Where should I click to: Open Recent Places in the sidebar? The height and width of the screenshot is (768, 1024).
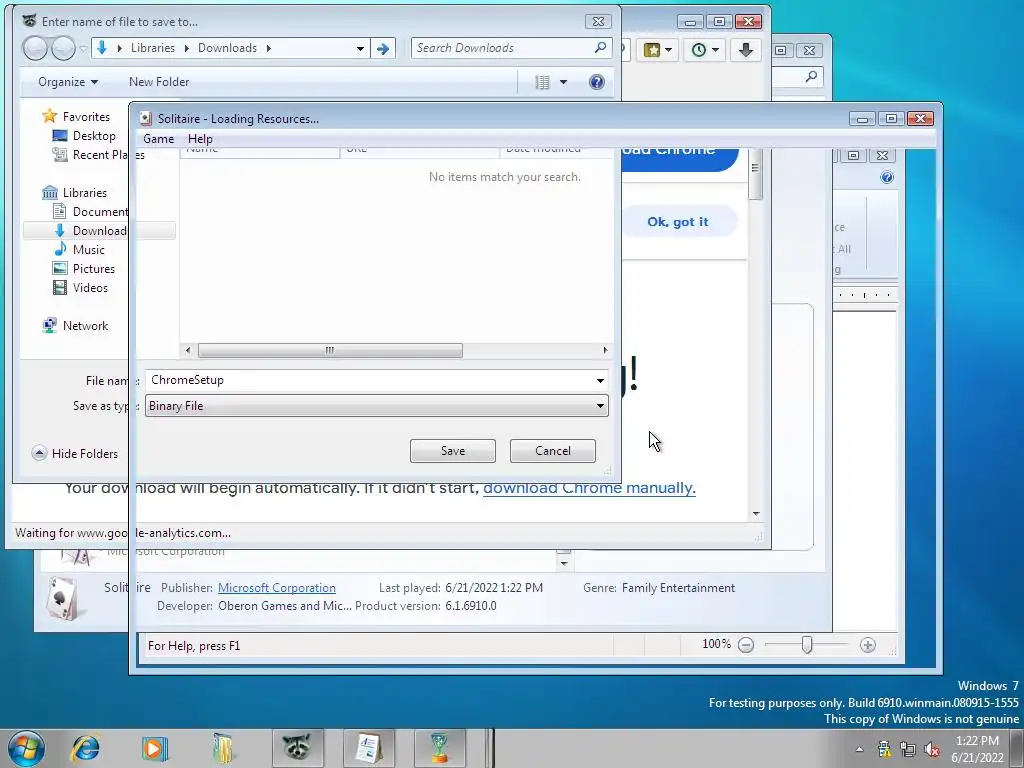click(x=99, y=155)
